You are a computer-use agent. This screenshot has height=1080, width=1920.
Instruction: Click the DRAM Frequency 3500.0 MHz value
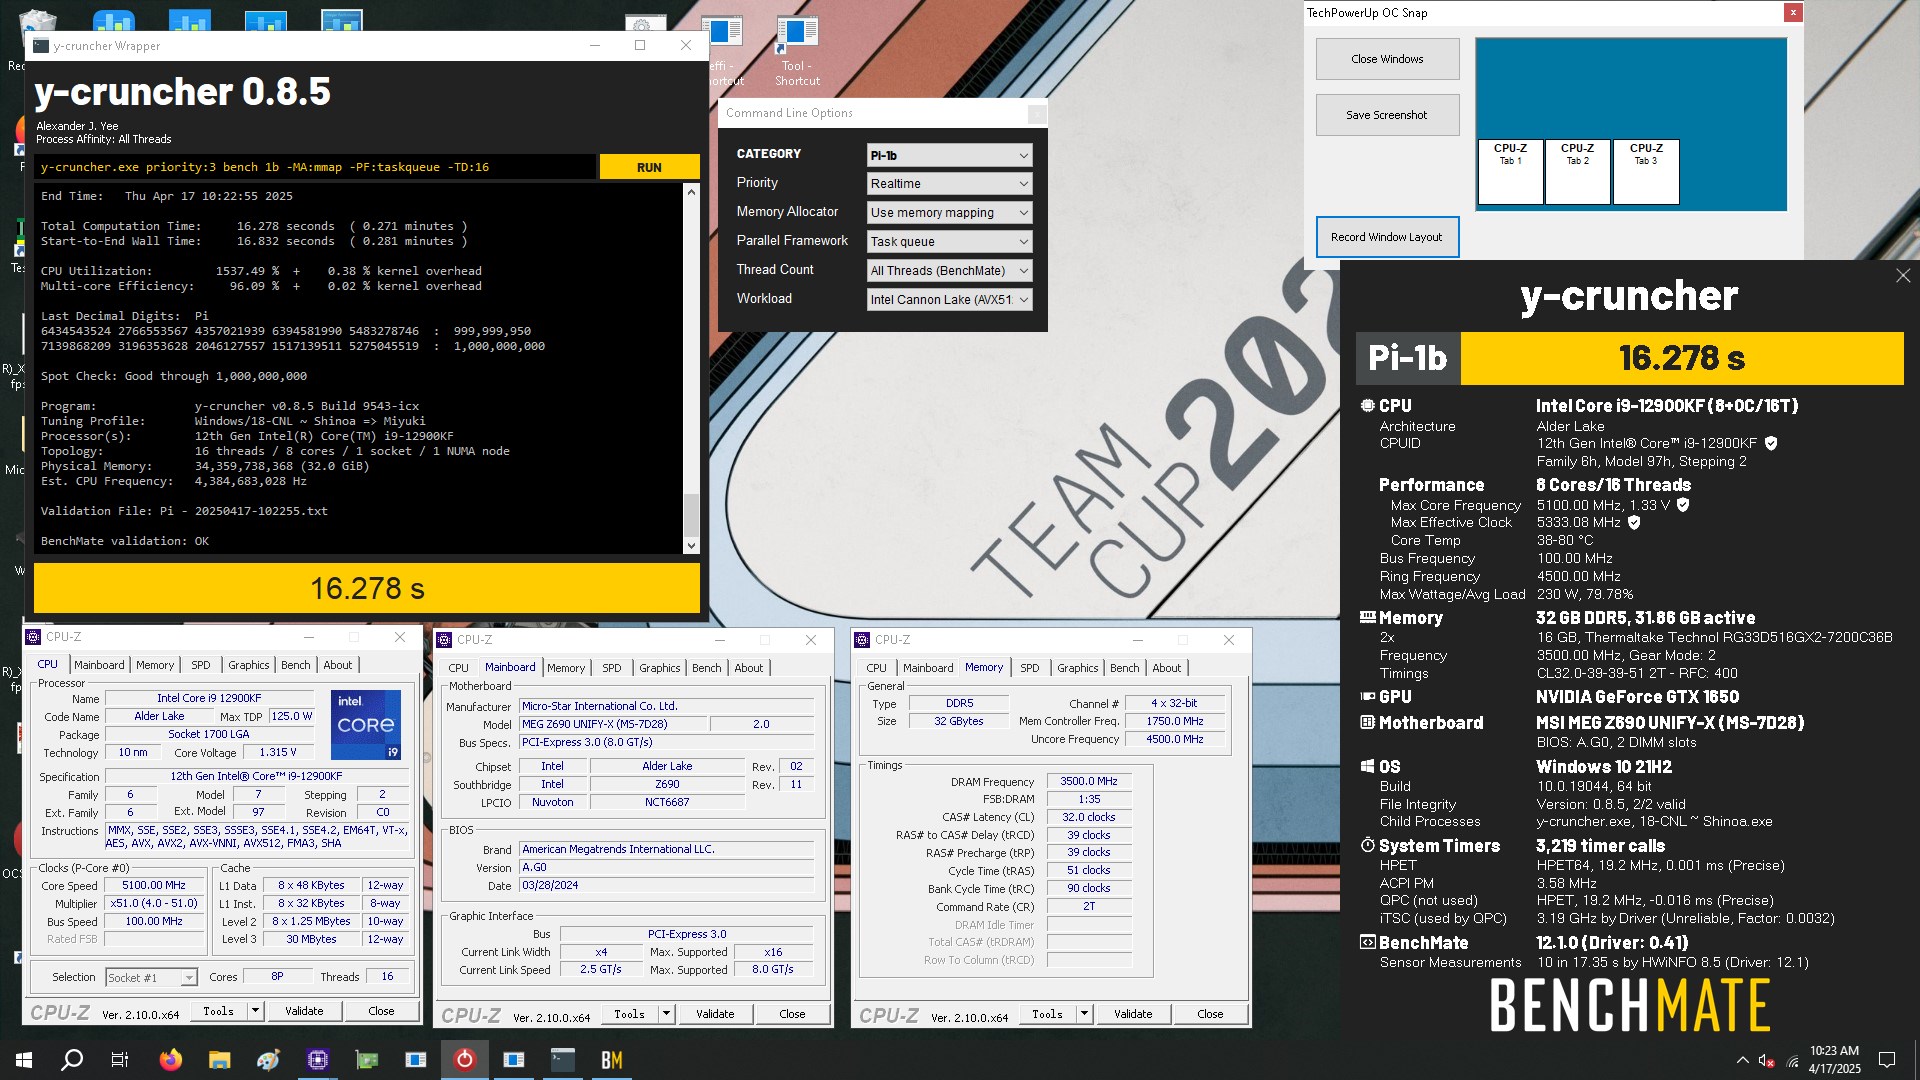(x=1089, y=782)
